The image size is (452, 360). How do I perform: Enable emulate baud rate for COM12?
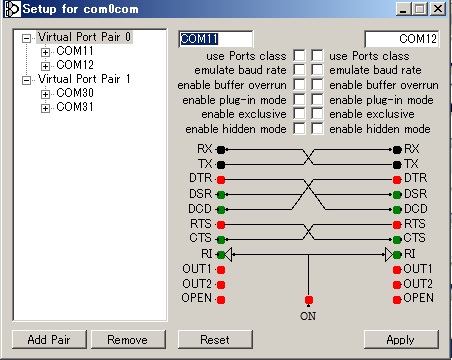[x=317, y=70]
